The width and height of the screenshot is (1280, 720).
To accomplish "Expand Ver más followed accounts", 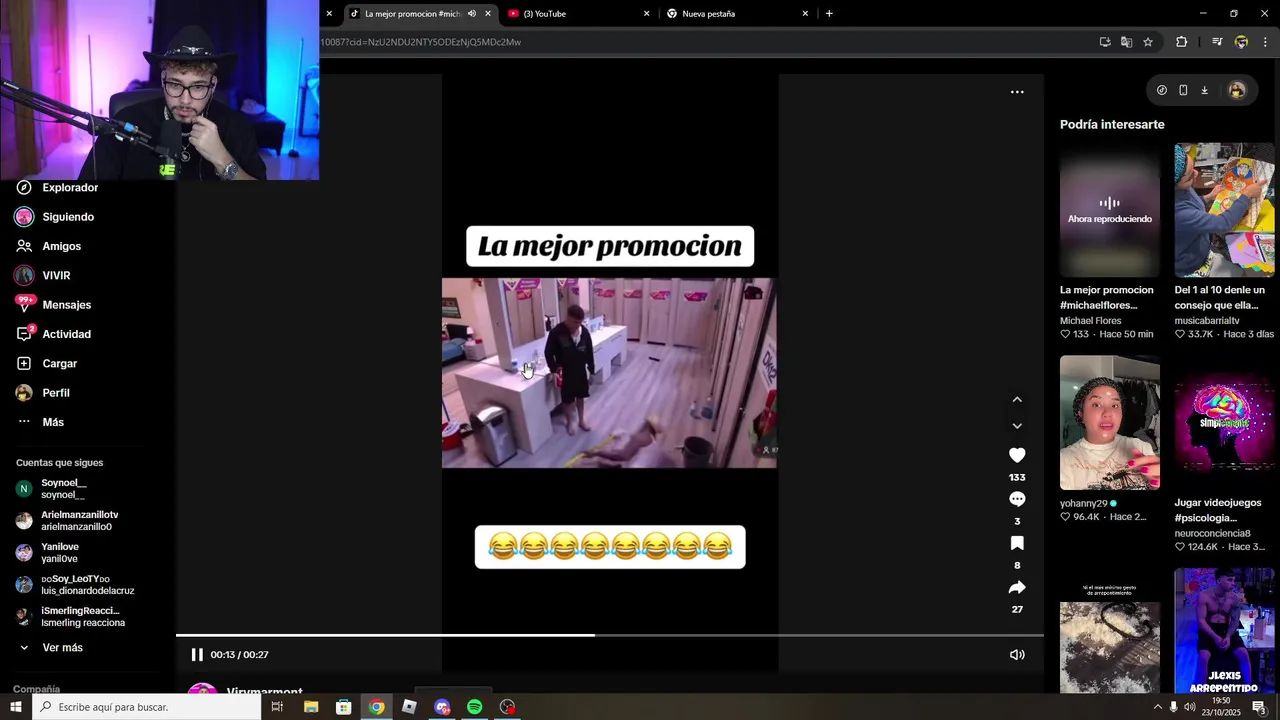I will point(50,648).
